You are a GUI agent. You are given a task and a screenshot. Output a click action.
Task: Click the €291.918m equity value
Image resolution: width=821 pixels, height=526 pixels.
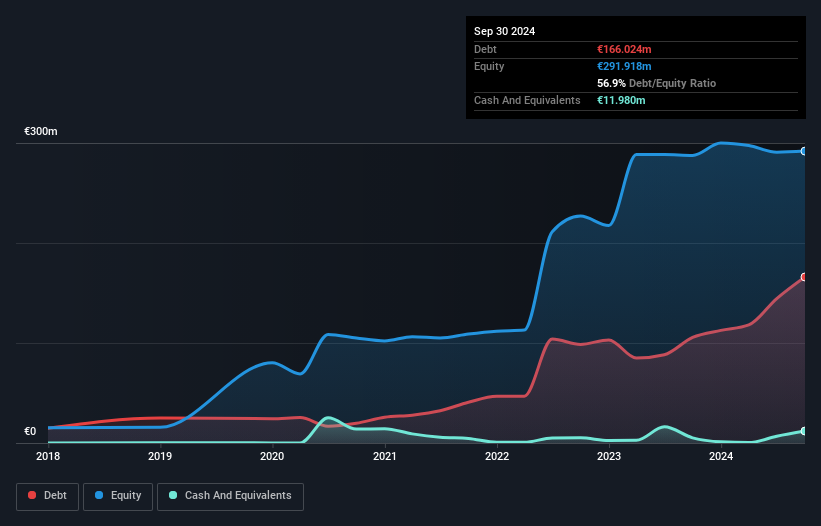click(624, 66)
